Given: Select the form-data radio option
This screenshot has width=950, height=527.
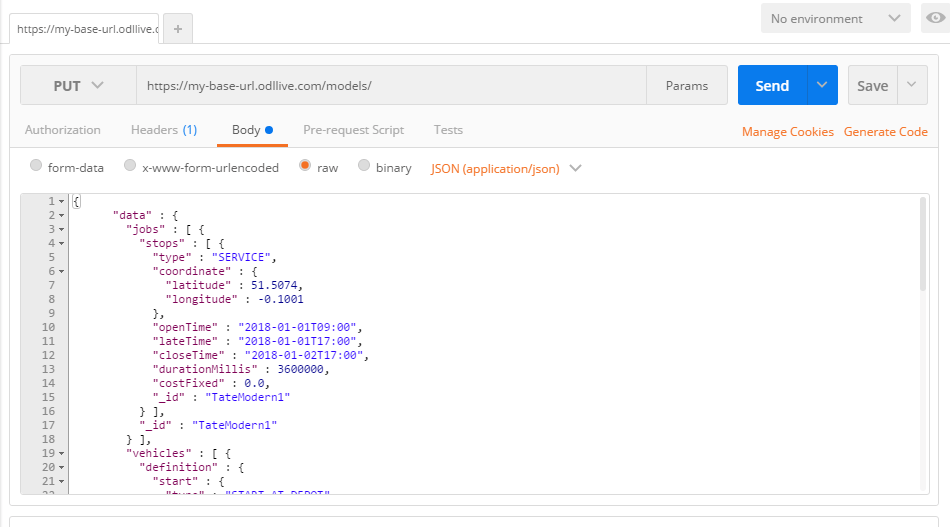Looking at the screenshot, I should pyautogui.click(x=37, y=167).
